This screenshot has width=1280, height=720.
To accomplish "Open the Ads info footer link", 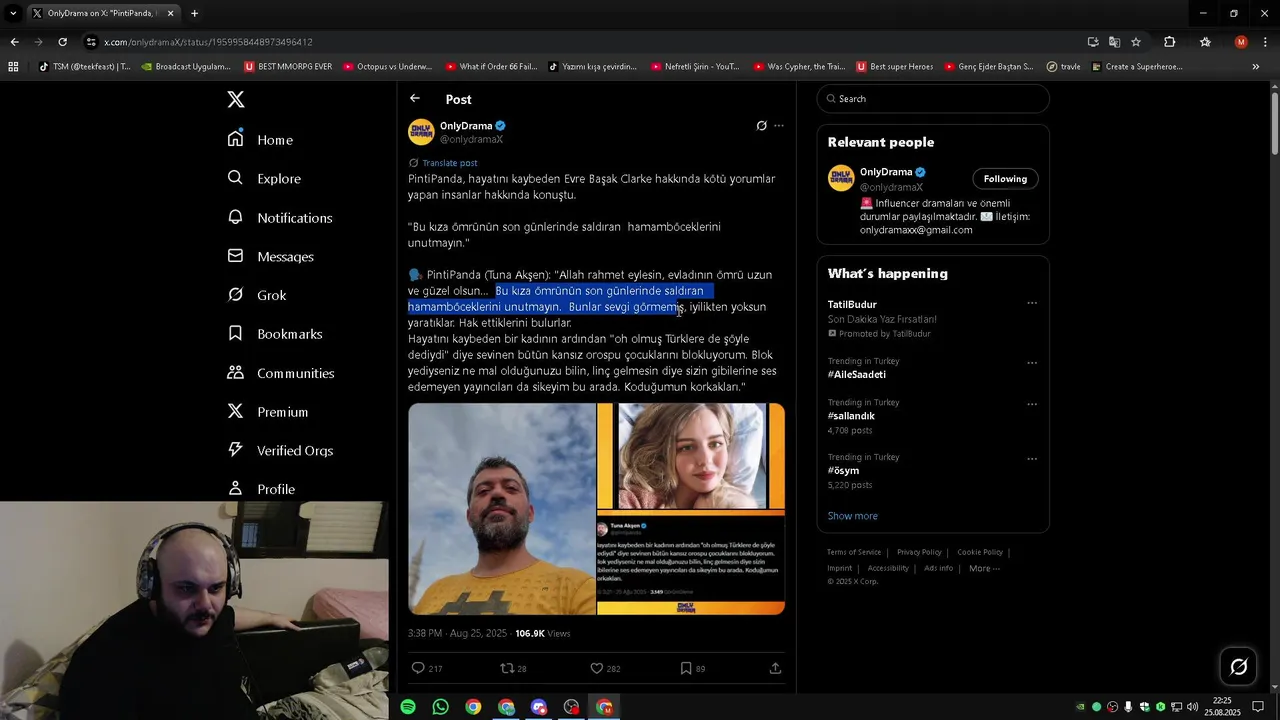I will click(938, 568).
